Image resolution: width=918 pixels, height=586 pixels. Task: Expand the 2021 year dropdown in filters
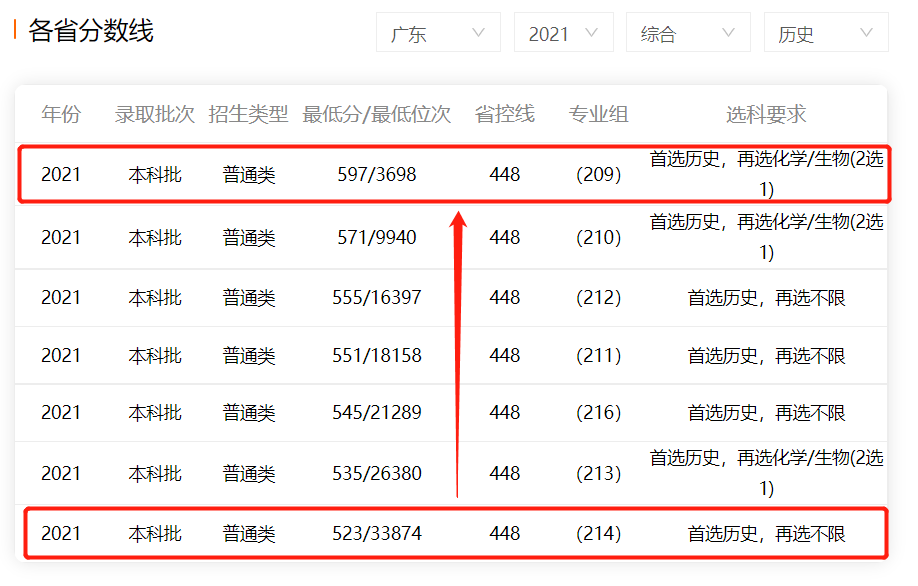563,34
